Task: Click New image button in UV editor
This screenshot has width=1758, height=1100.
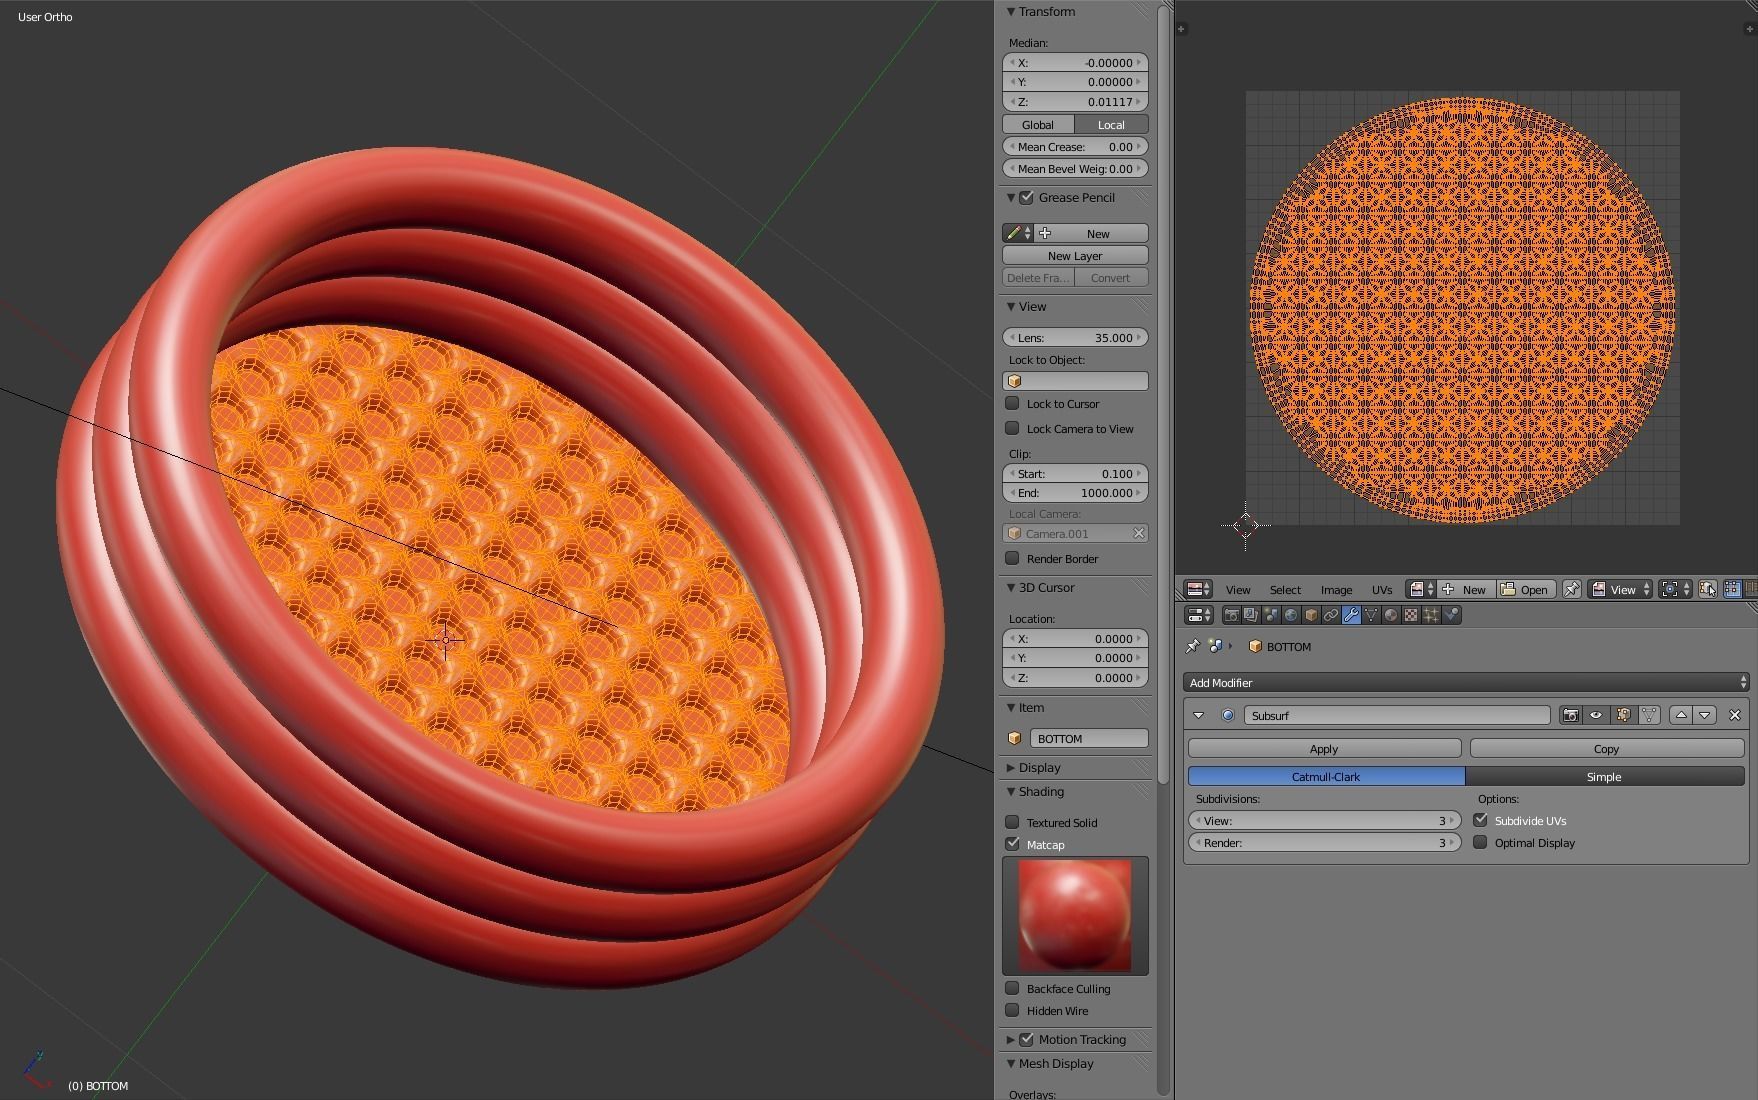Action: coord(1465,589)
